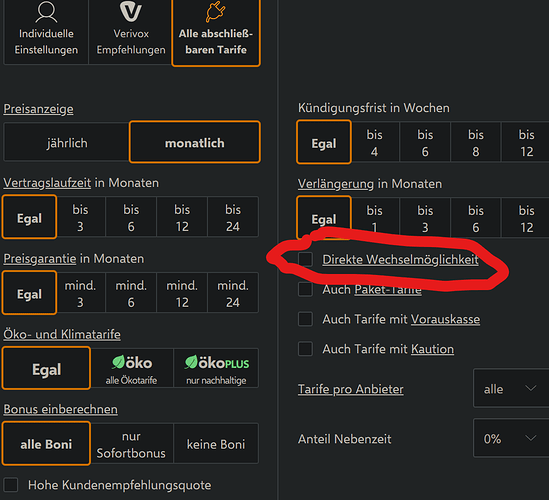Open the Direkte Wechselmöglichkeit link
Screen dimensions: 549x500
pos(400,259)
